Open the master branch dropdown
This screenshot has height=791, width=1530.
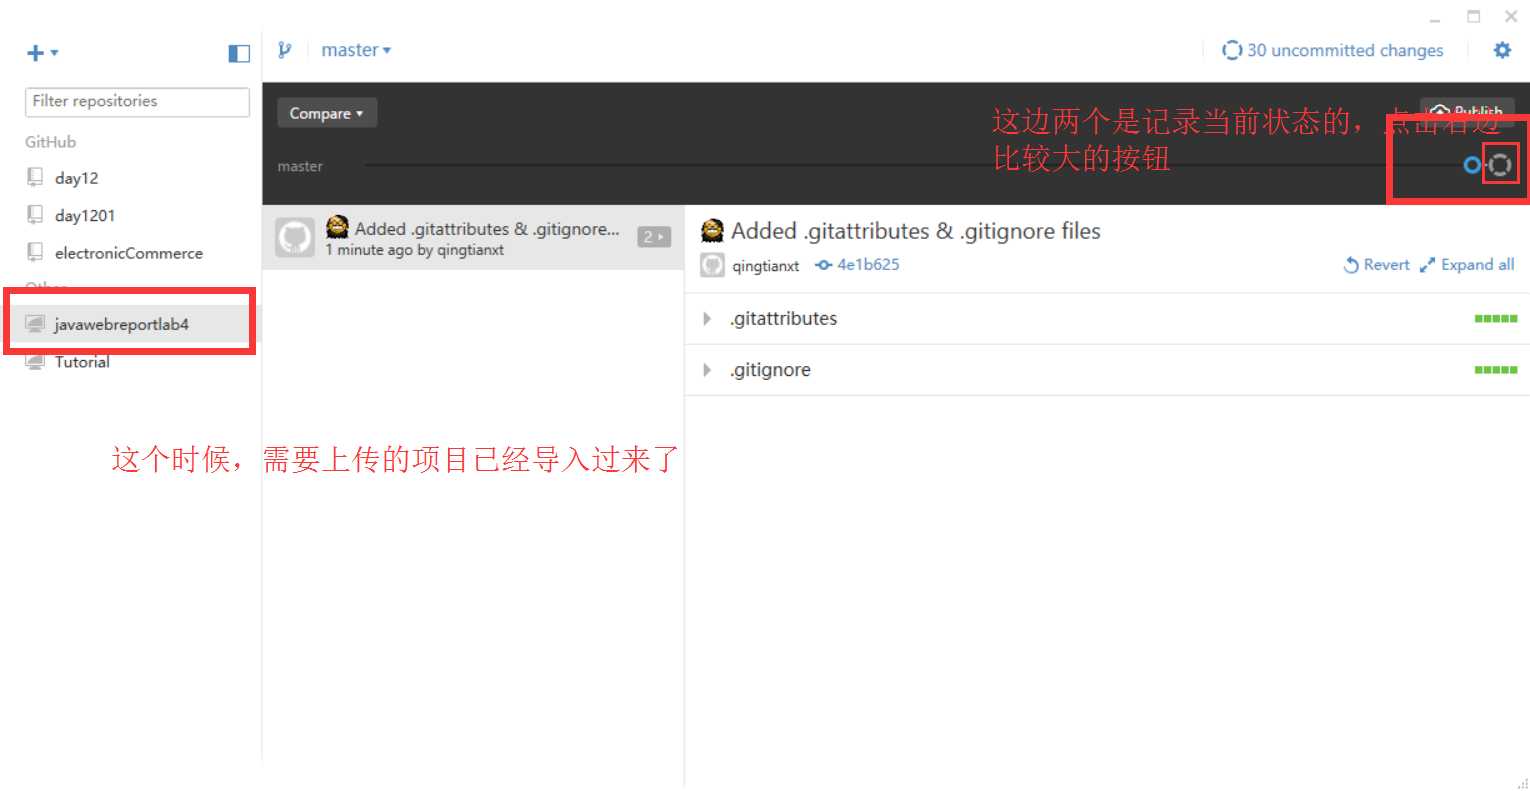point(356,50)
